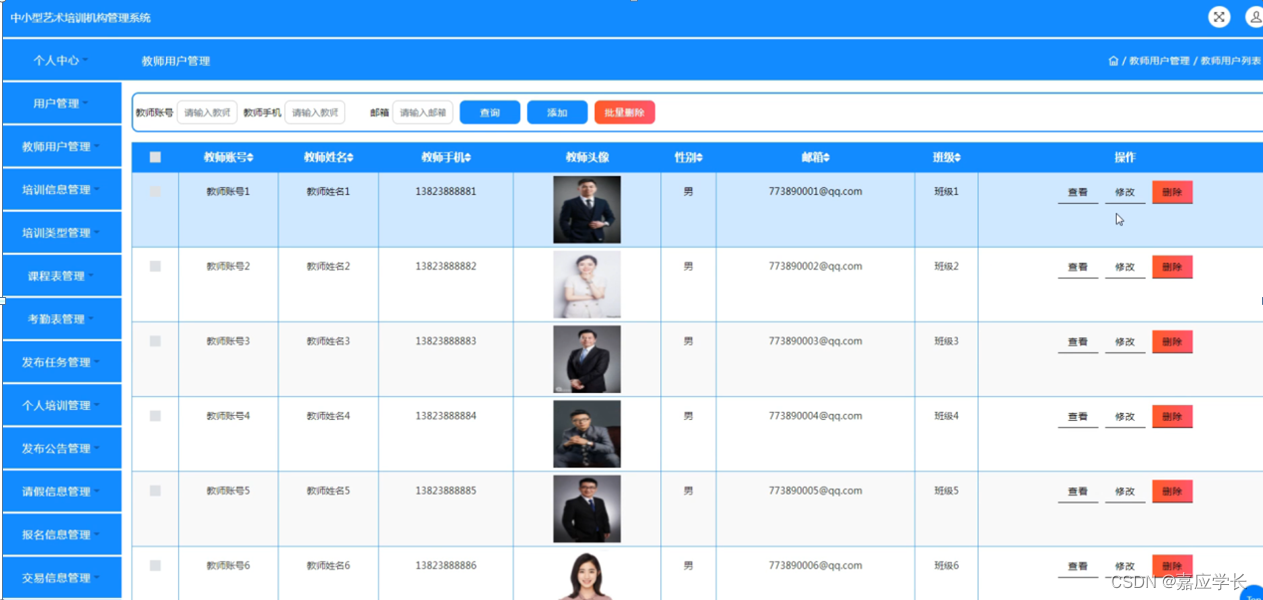This screenshot has width=1263, height=600.
Task: Click 修改 for 教师账号3 row
Action: 1125,342
